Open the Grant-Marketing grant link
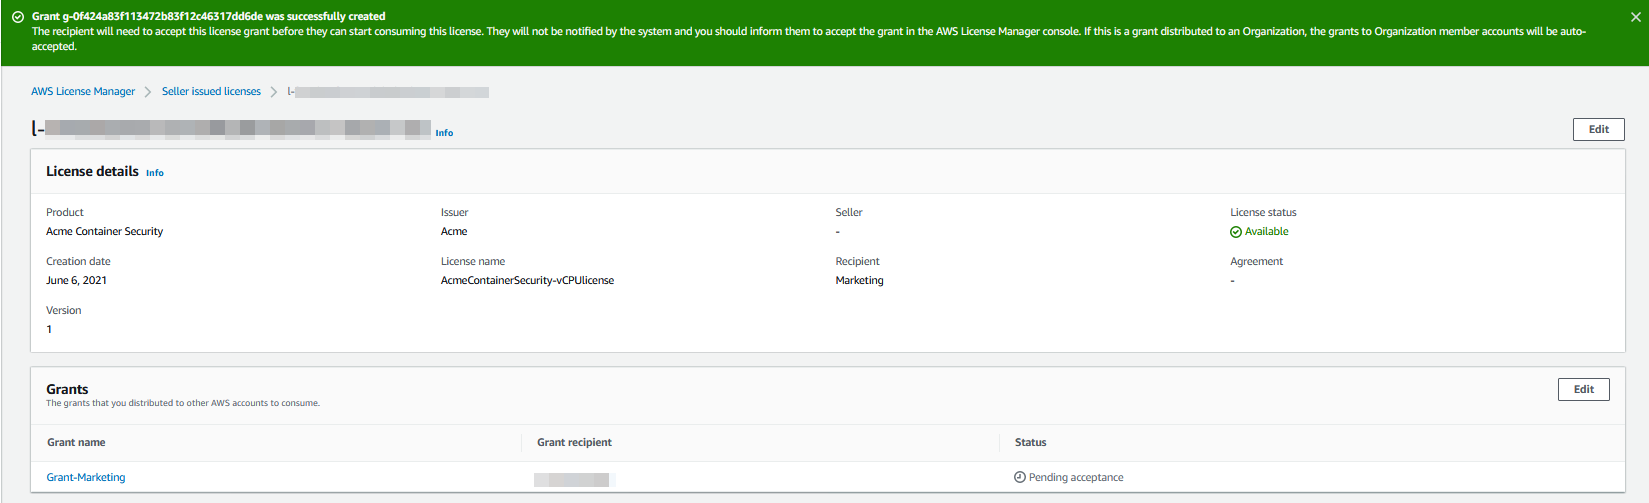 pos(86,477)
